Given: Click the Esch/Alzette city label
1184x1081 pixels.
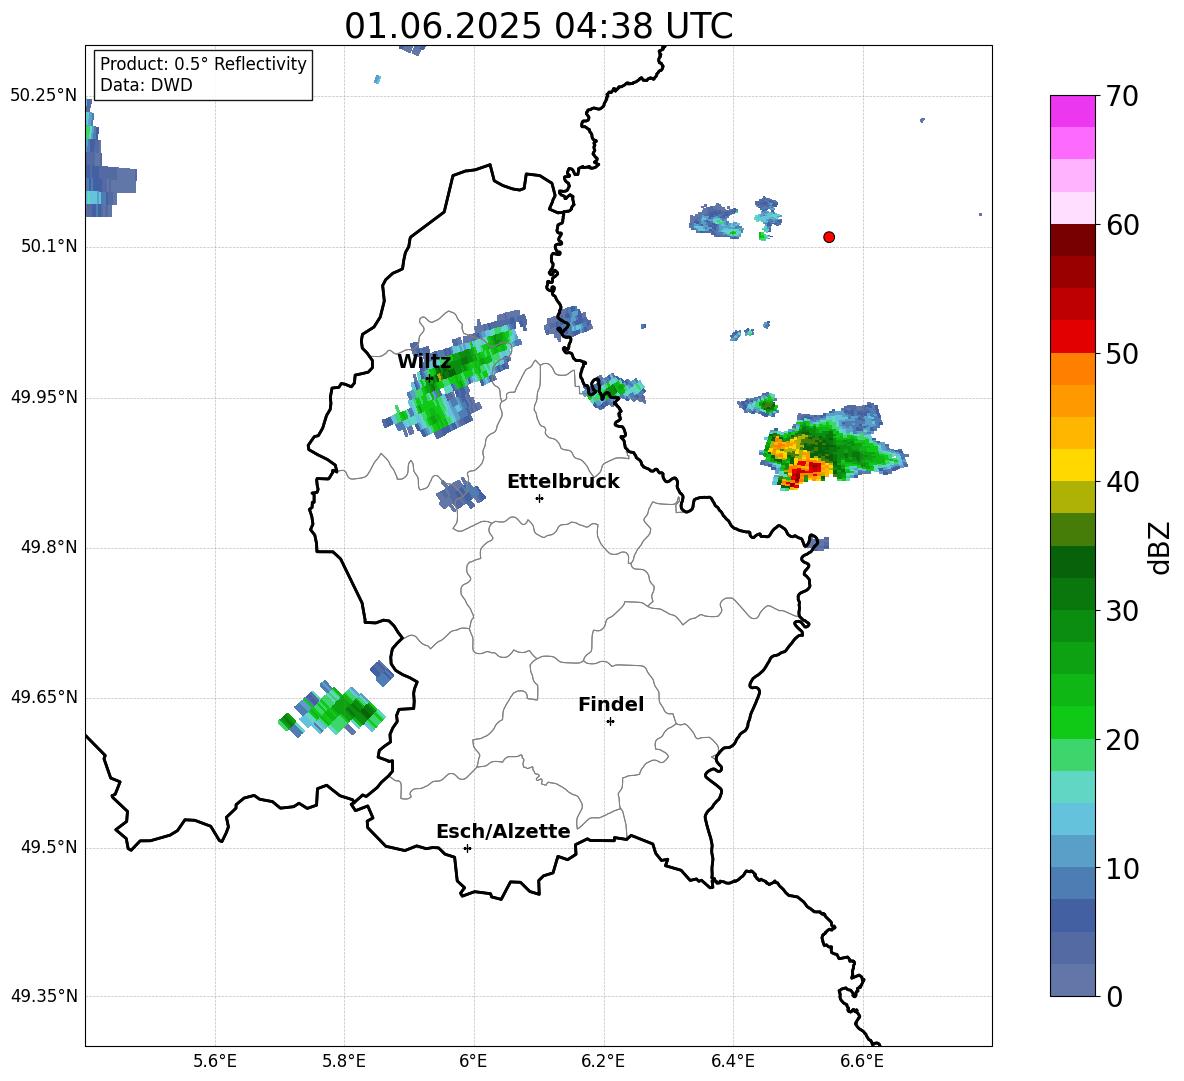Looking at the screenshot, I should (504, 832).
